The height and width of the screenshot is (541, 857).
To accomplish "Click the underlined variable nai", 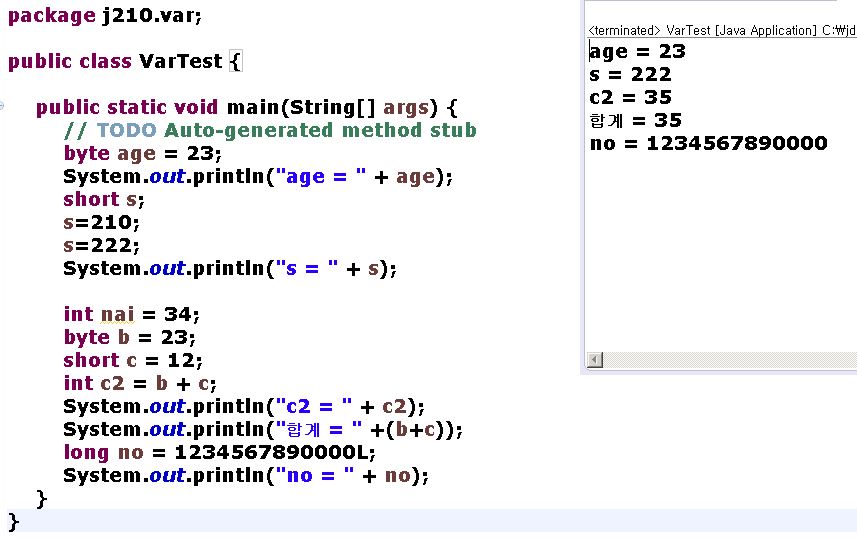I will [118, 314].
